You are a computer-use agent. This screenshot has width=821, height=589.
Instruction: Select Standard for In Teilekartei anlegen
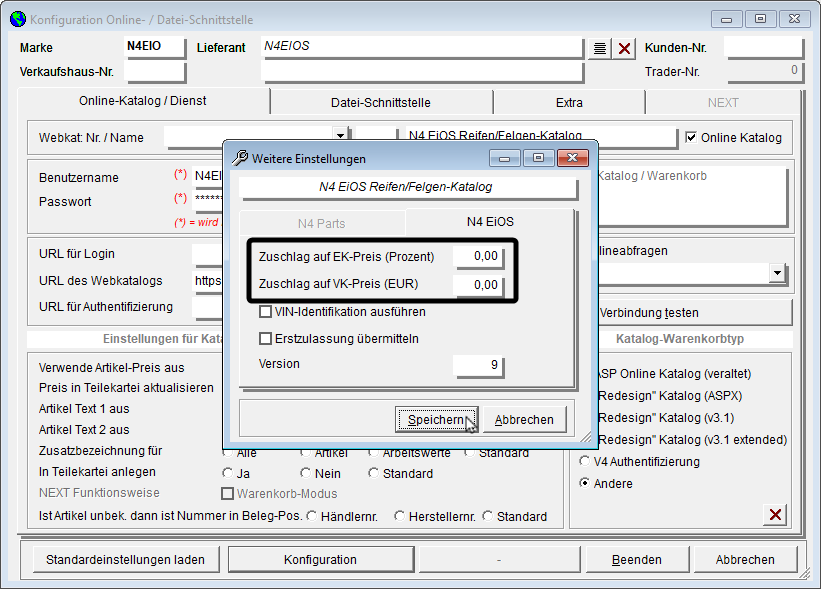coord(373,473)
